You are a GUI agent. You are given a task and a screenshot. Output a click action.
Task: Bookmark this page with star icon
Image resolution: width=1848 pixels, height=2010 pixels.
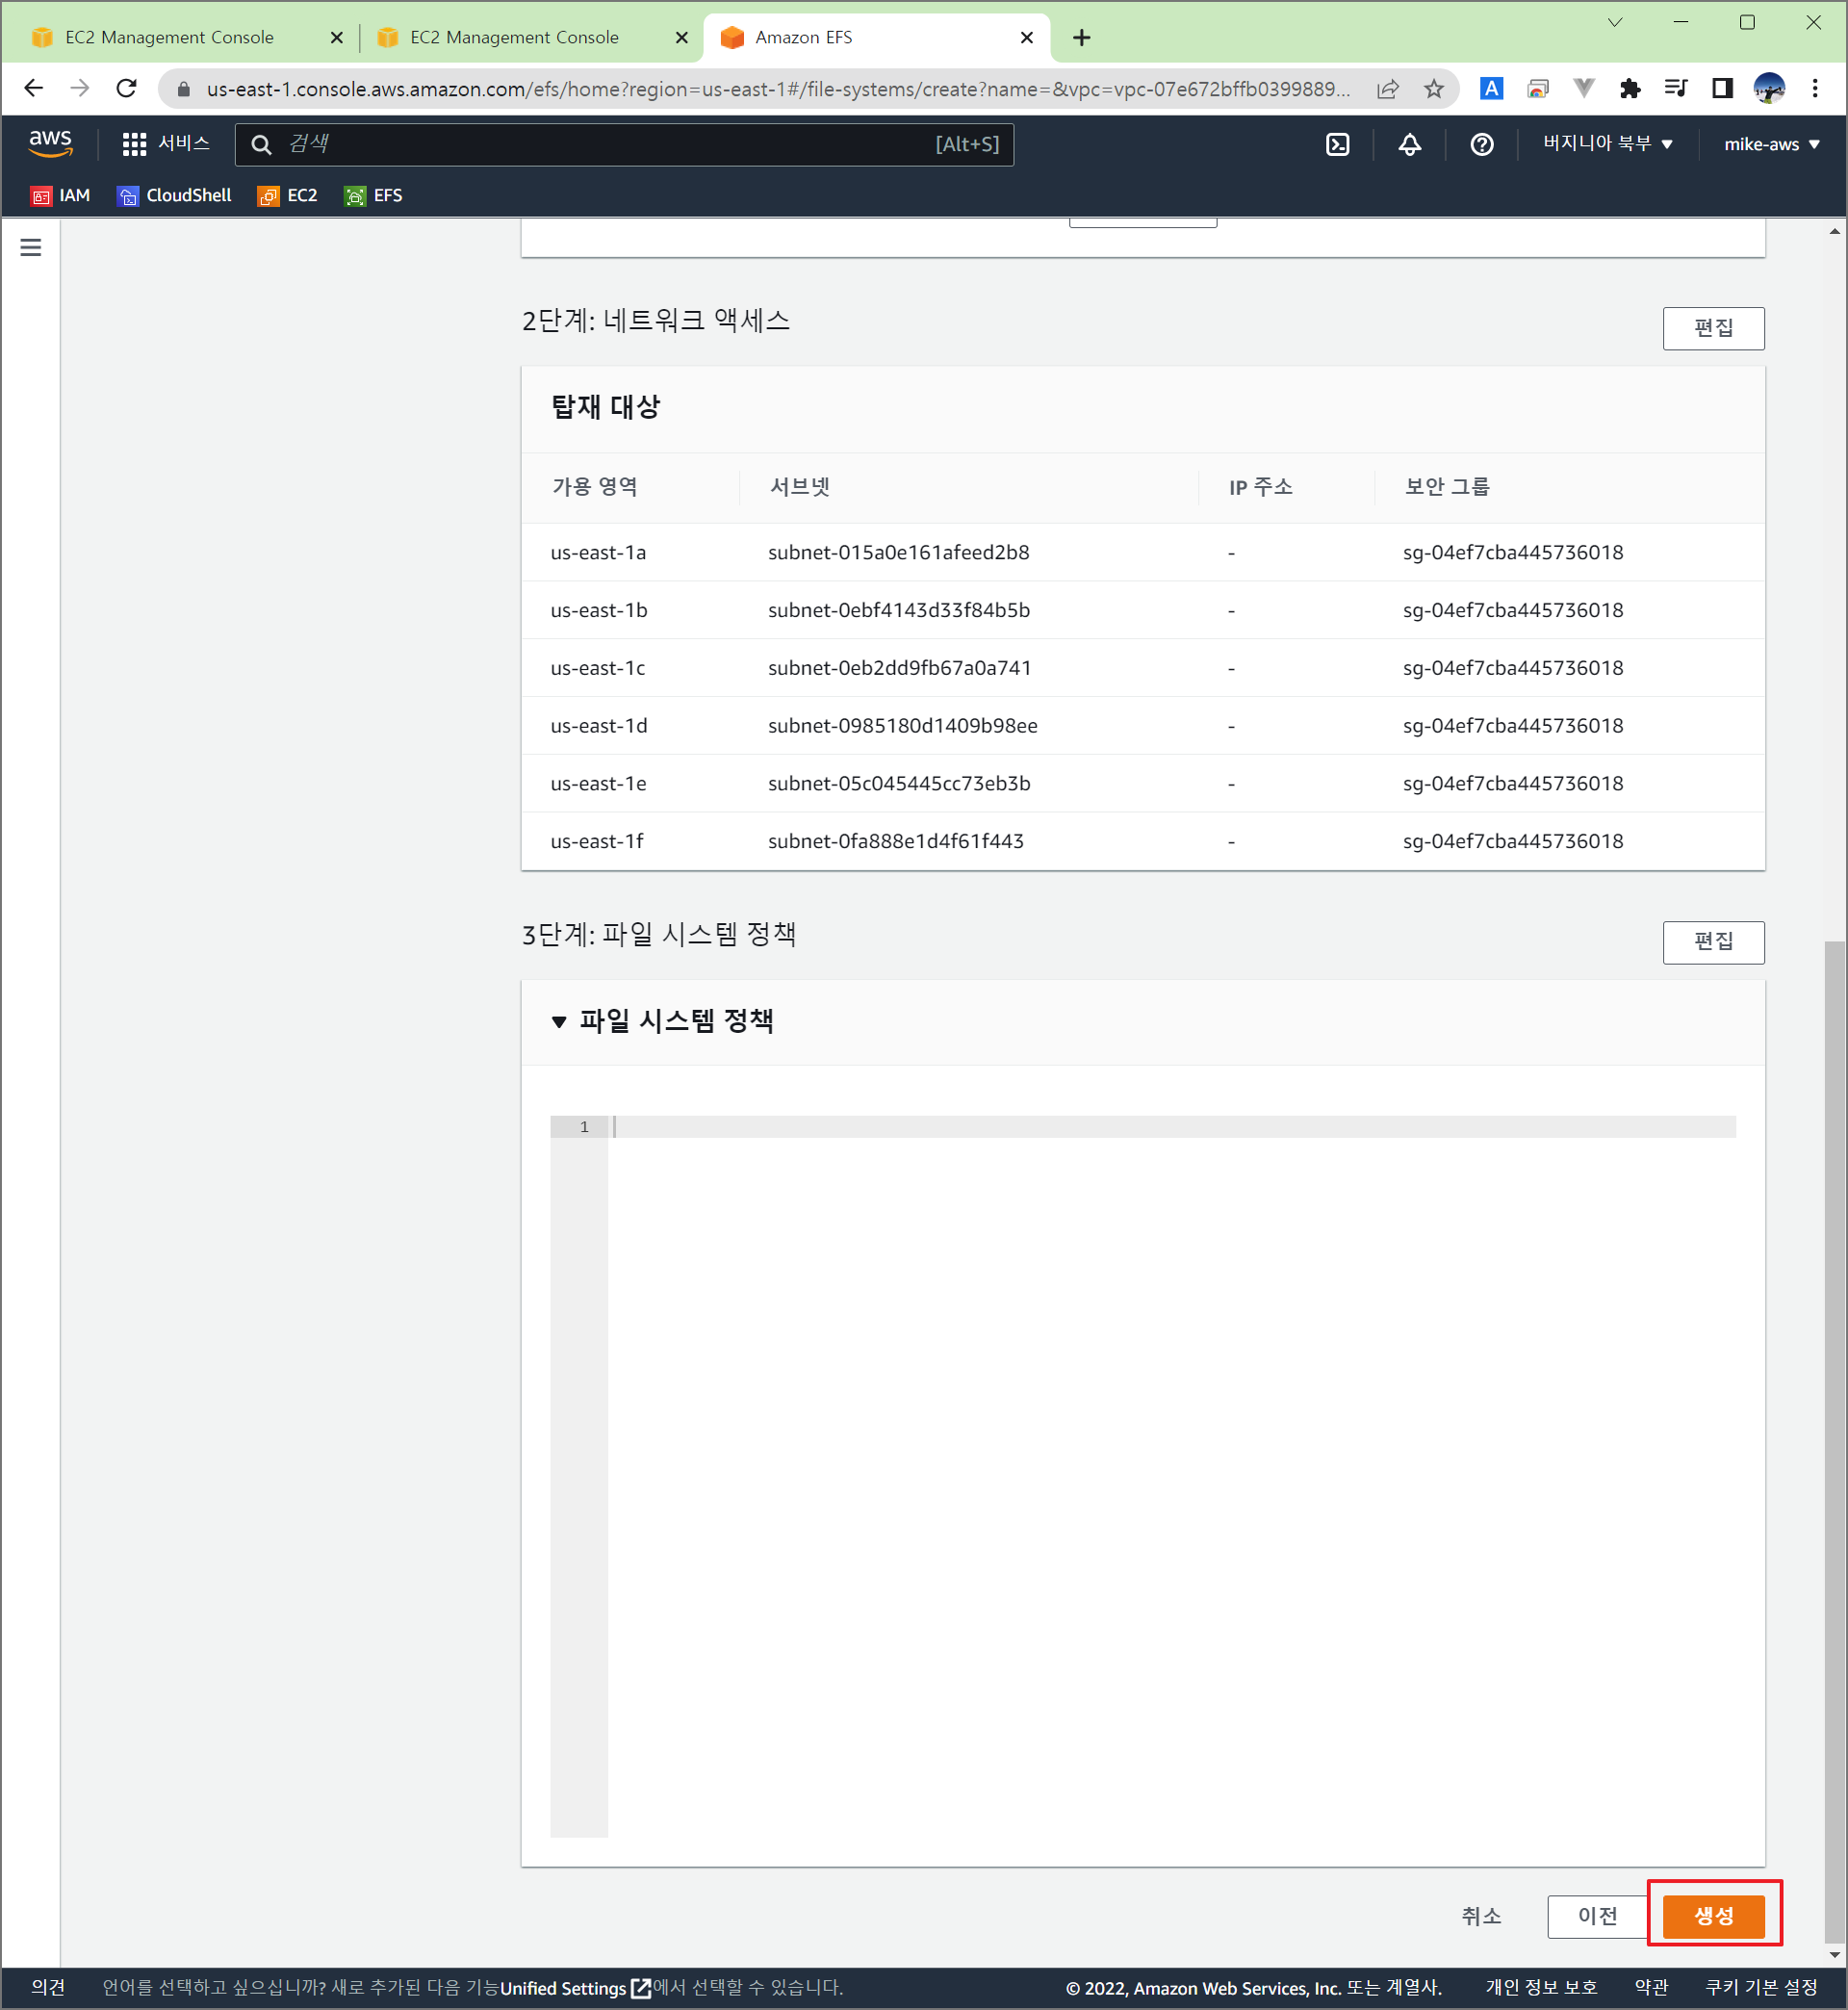1434,89
